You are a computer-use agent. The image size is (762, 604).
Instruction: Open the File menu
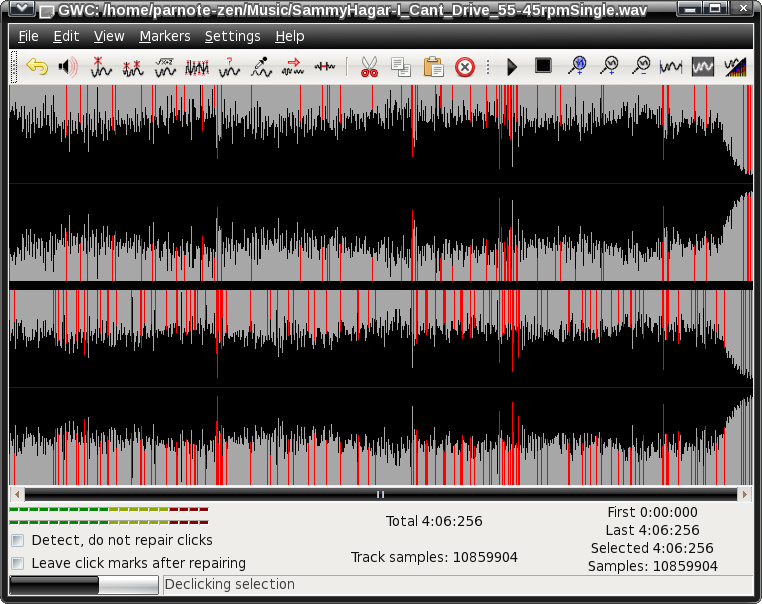coord(28,36)
